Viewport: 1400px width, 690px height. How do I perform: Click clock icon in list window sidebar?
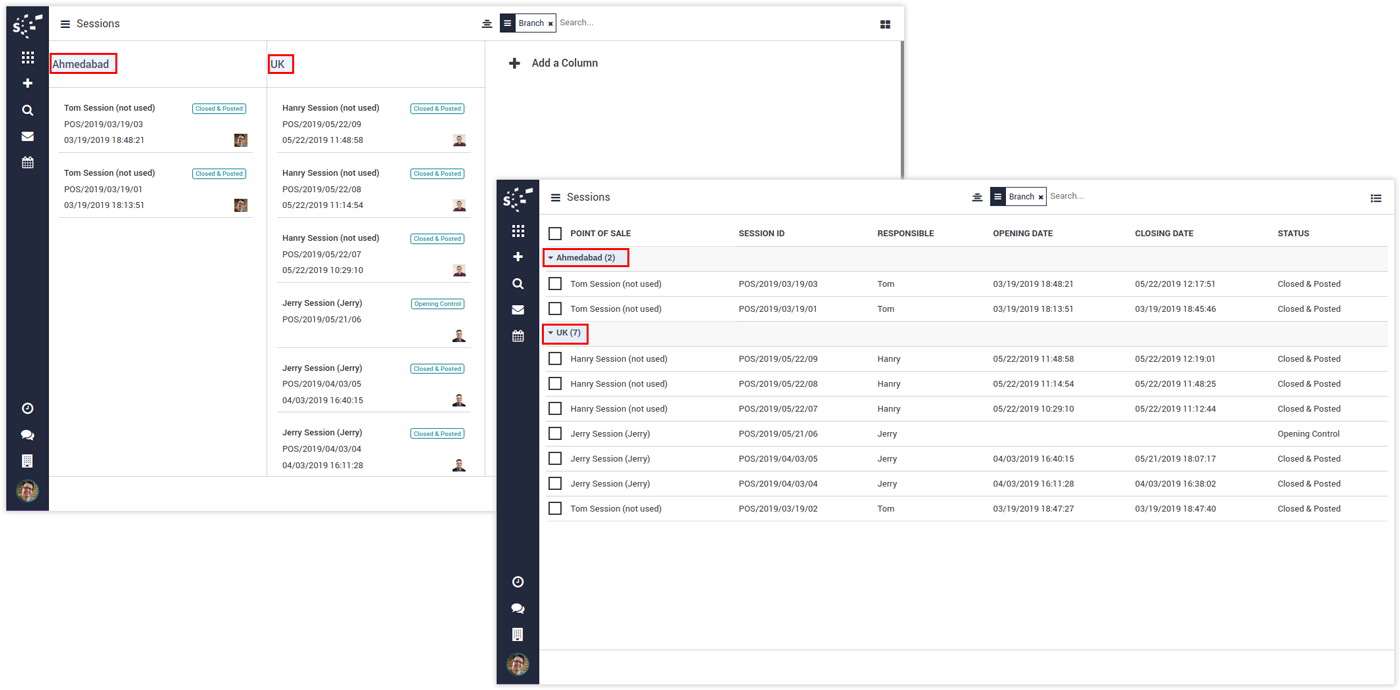pos(518,582)
